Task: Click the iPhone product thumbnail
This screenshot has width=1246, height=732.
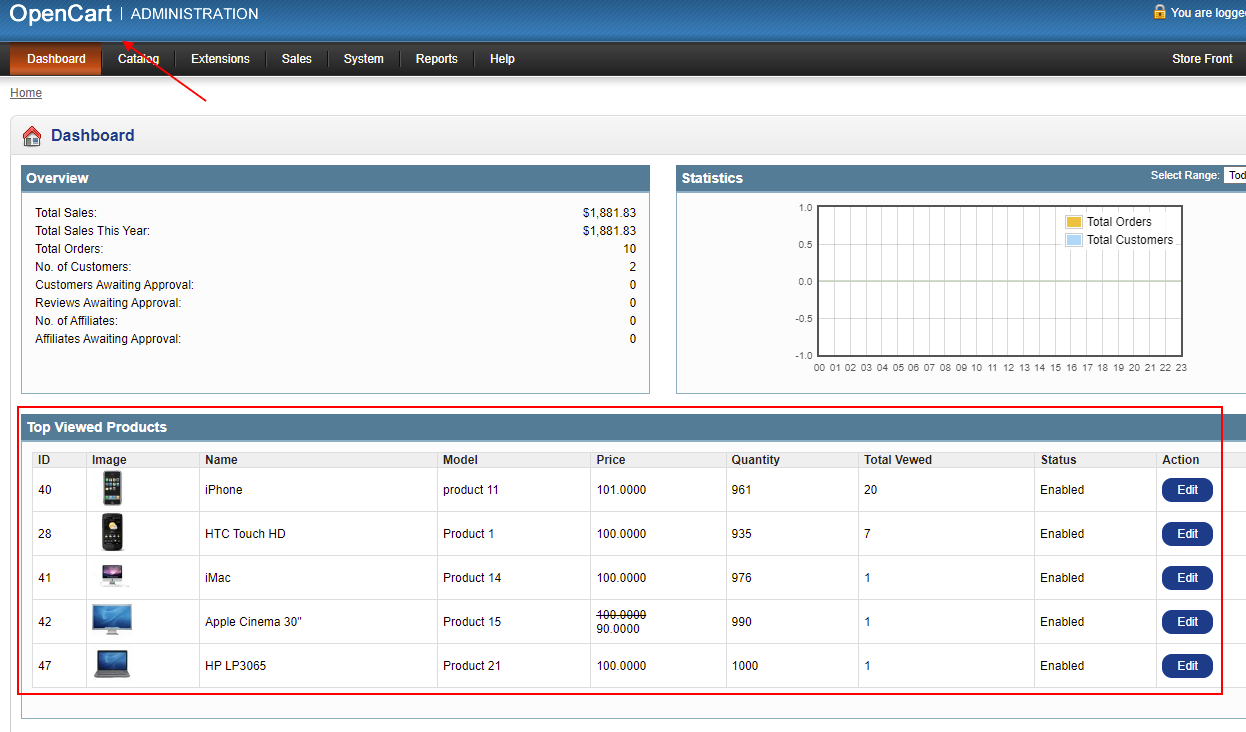Action: (x=112, y=488)
